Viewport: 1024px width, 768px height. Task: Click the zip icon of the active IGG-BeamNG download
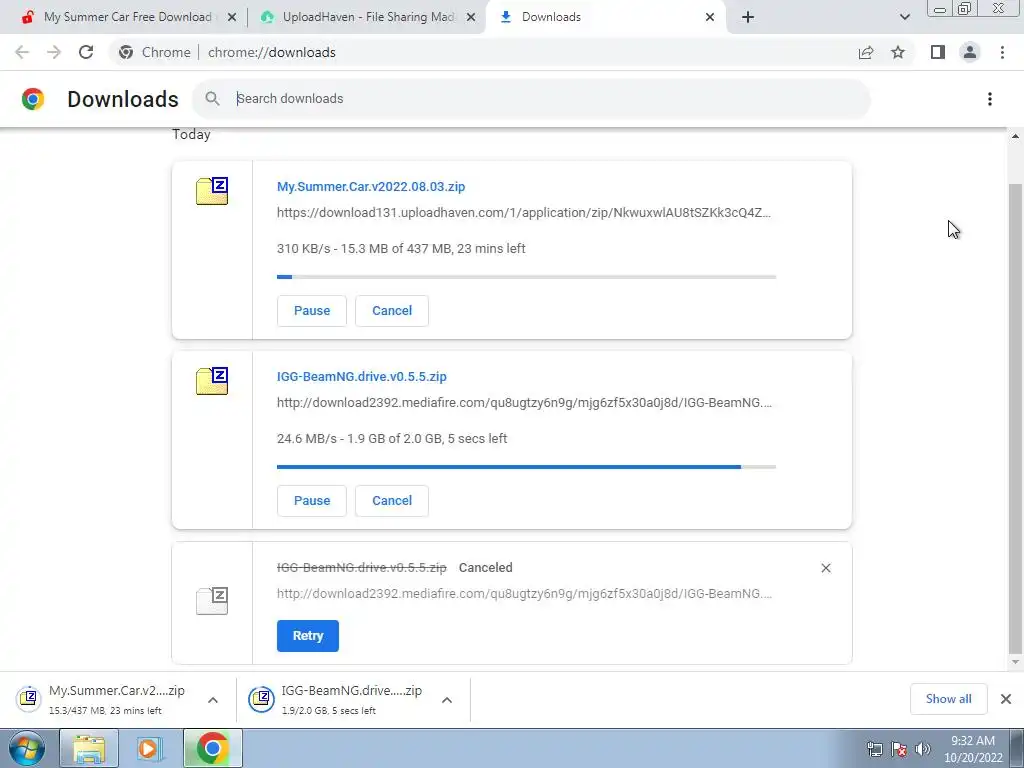pyautogui.click(x=212, y=381)
